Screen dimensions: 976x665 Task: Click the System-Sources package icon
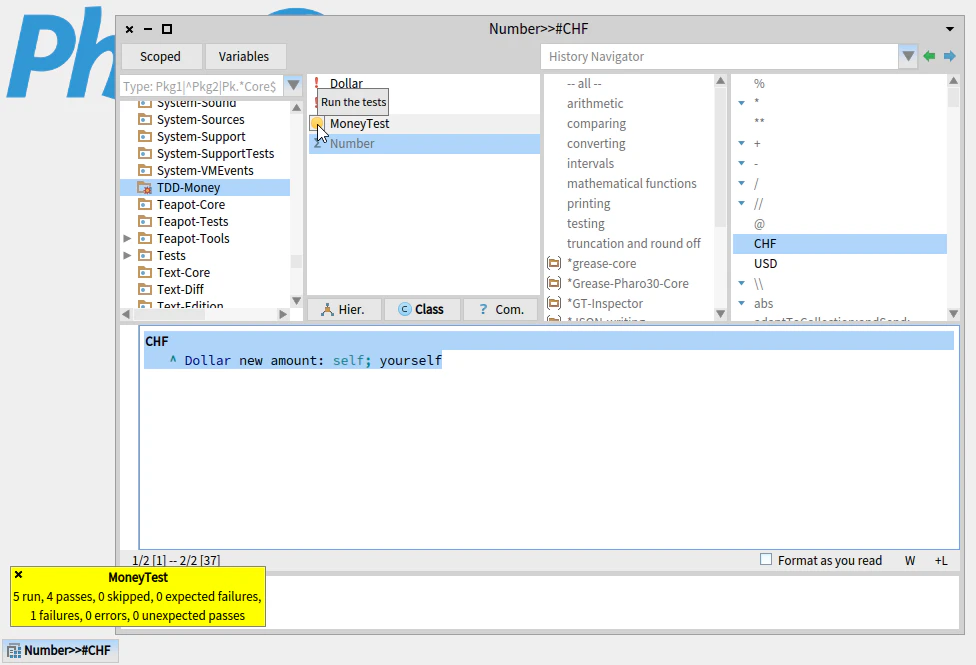click(144, 120)
